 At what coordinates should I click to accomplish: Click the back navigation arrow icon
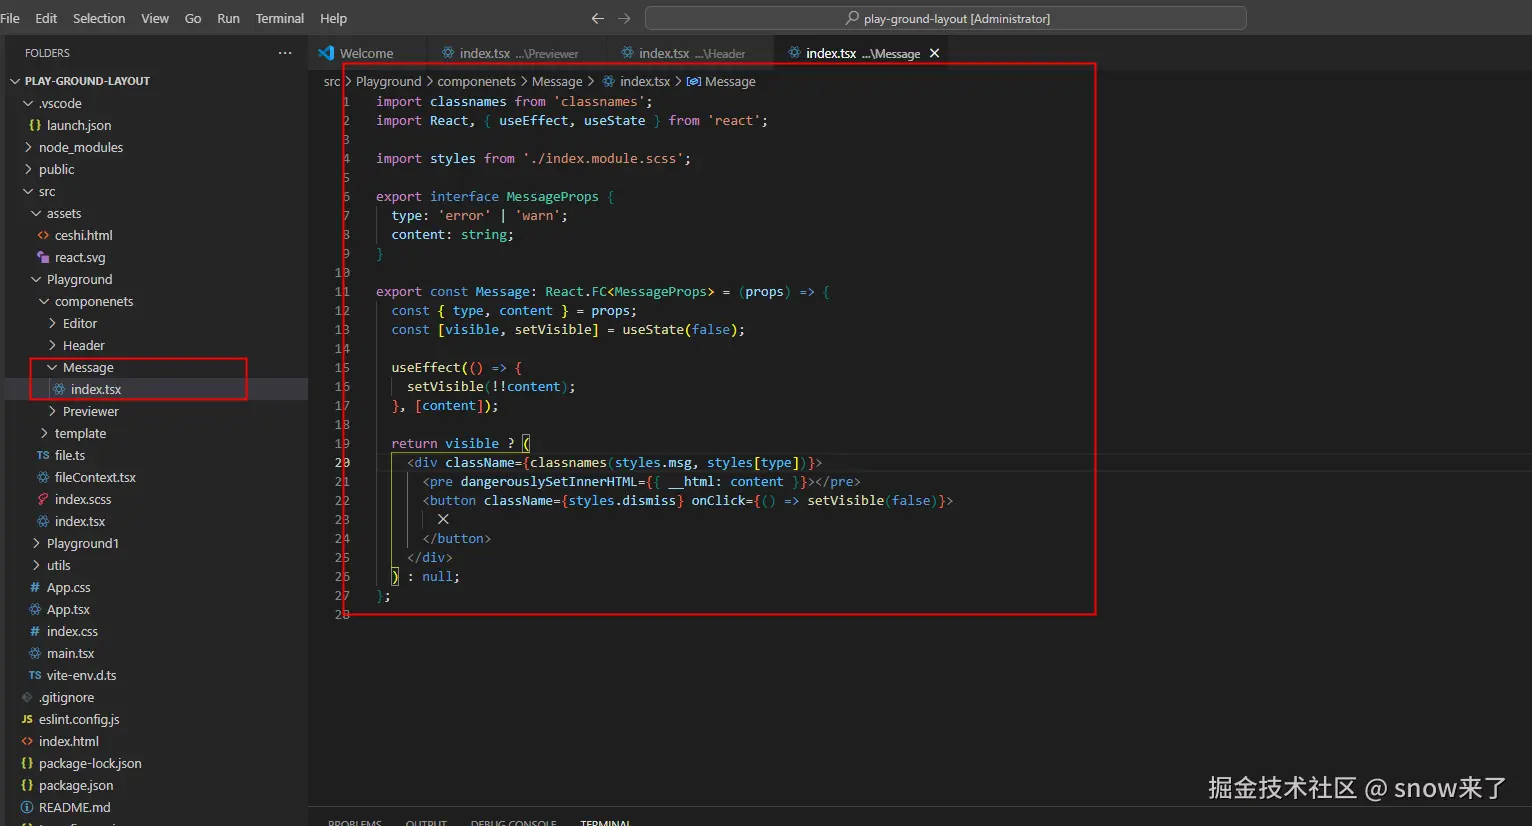click(597, 18)
